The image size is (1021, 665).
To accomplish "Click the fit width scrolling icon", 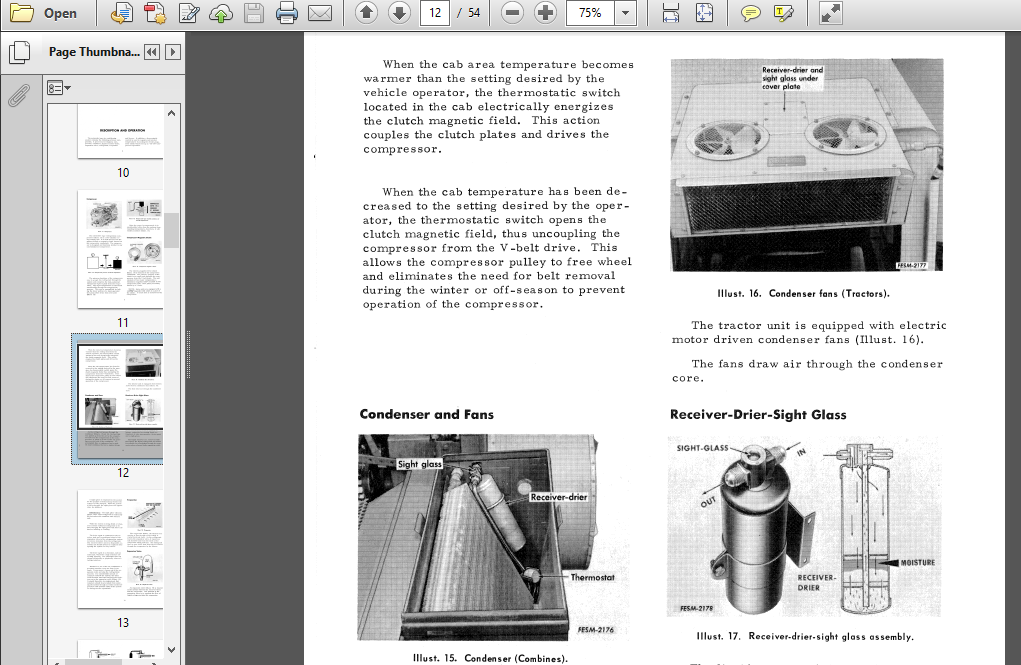I will (671, 13).
